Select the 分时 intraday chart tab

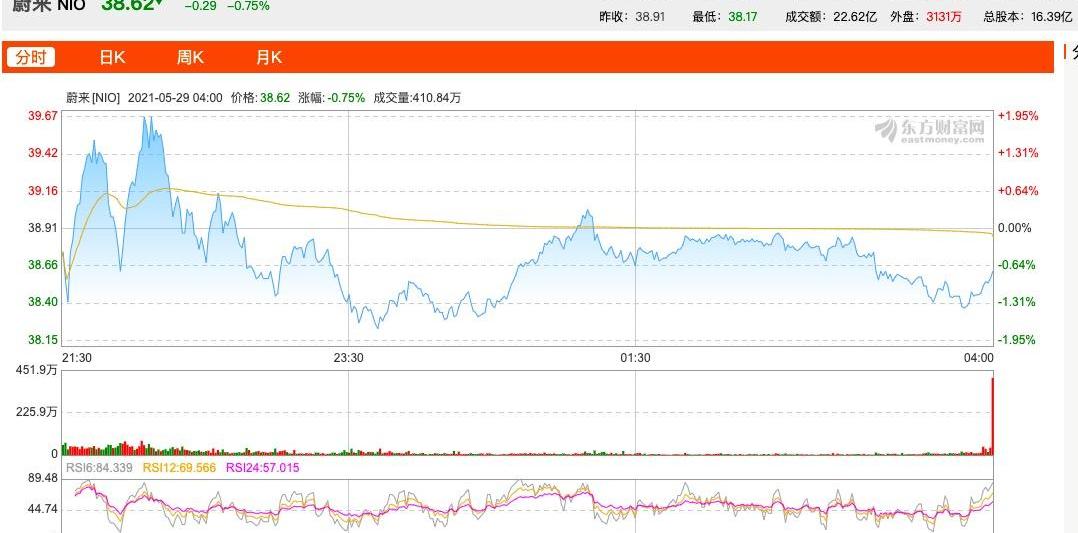click(x=31, y=57)
